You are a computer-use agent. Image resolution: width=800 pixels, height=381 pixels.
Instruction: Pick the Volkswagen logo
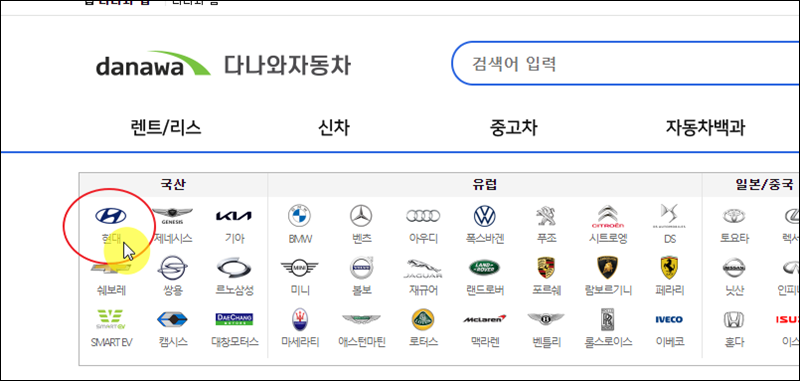pos(485,216)
